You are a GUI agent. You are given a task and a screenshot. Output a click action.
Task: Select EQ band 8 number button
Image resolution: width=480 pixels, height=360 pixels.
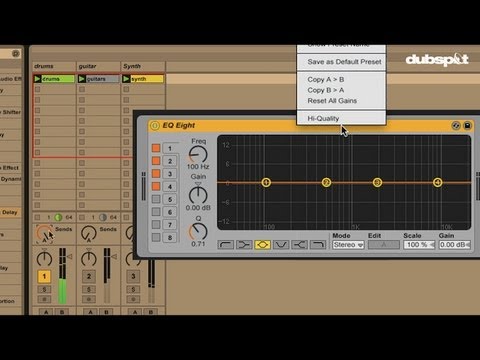[x=170, y=238]
